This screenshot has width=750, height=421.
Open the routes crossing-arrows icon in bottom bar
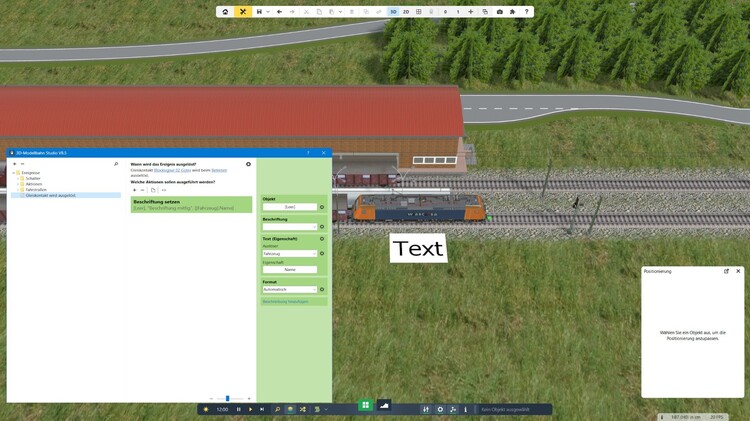pos(303,410)
